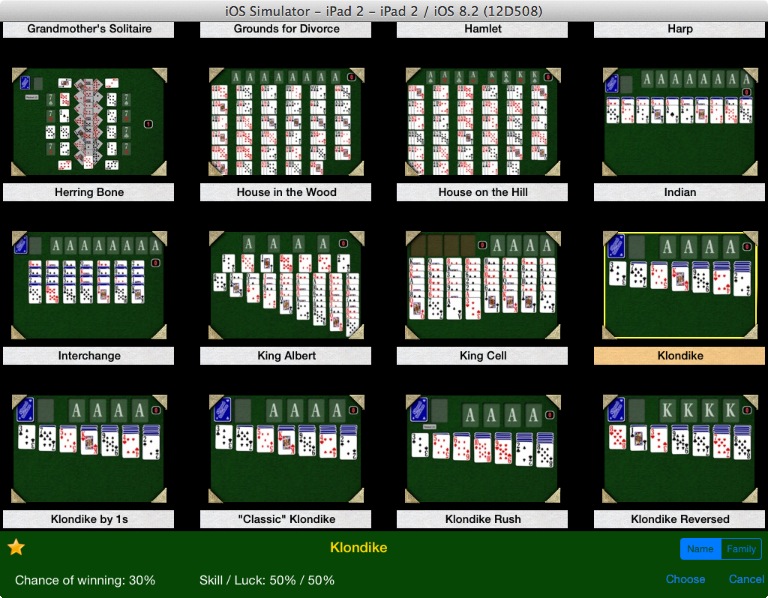Click the Grandmother's Solitaire label
The height and width of the screenshot is (598, 768).
89,29
